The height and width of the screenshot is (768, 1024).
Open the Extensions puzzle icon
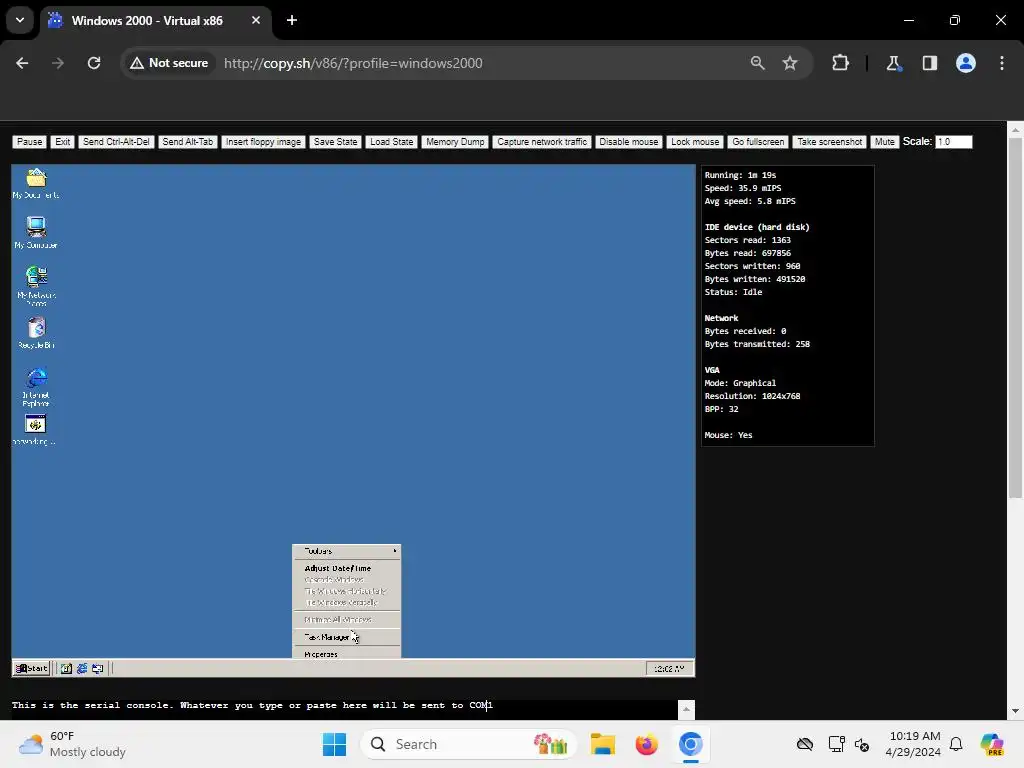pos(840,63)
